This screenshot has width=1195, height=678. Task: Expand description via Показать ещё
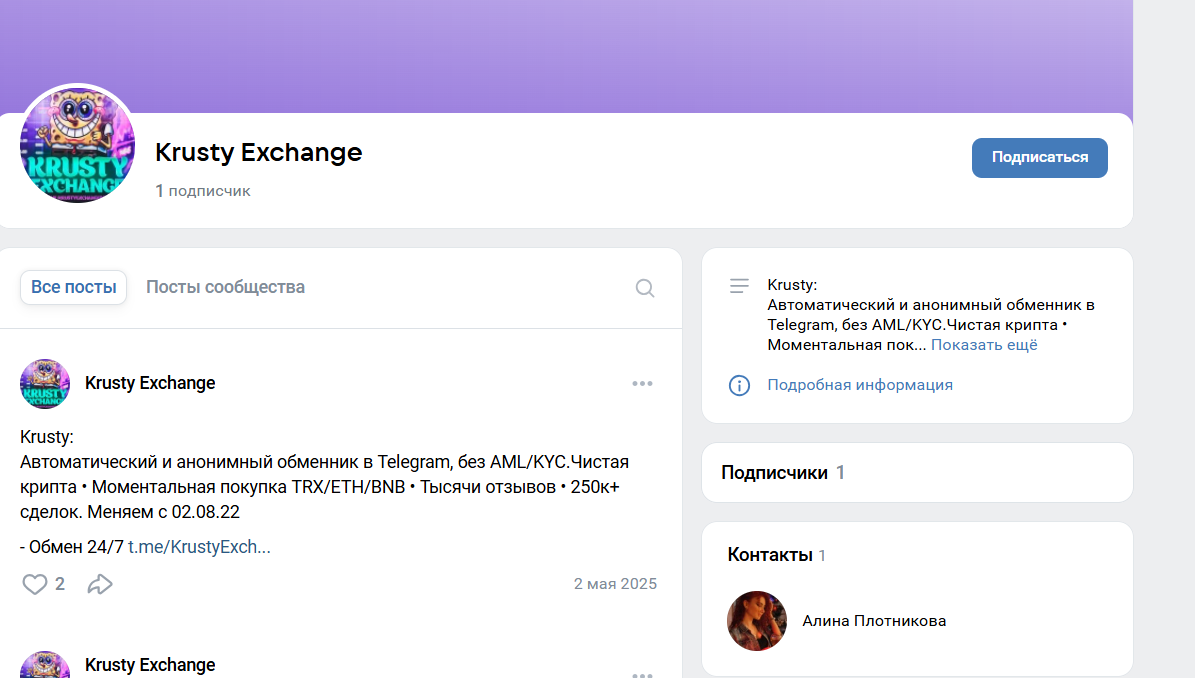984,345
